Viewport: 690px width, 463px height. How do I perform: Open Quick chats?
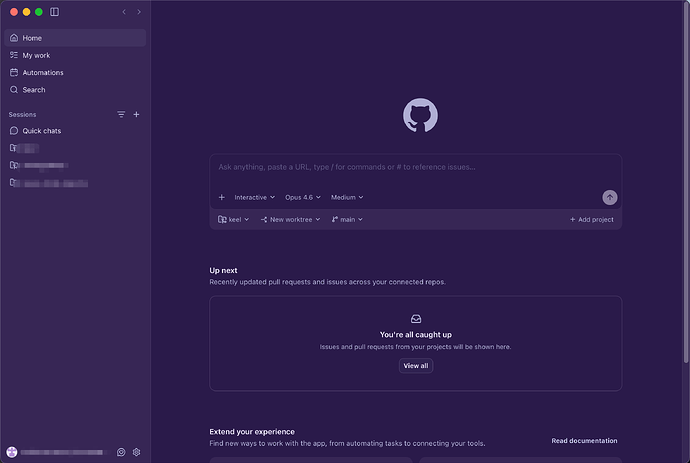point(75,131)
